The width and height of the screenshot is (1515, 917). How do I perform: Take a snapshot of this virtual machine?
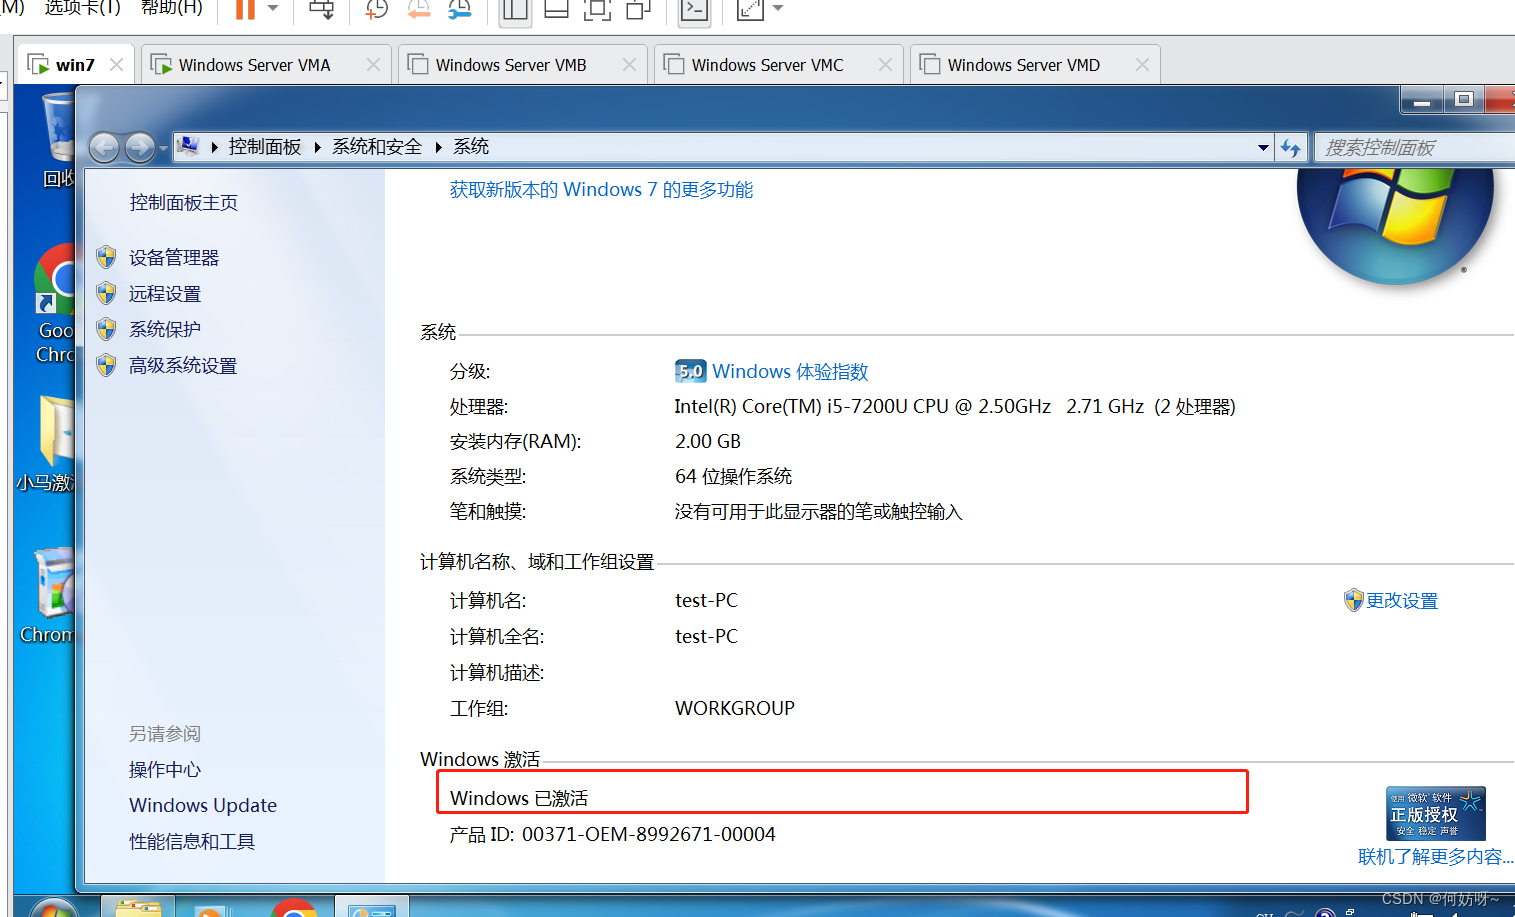click(x=377, y=9)
